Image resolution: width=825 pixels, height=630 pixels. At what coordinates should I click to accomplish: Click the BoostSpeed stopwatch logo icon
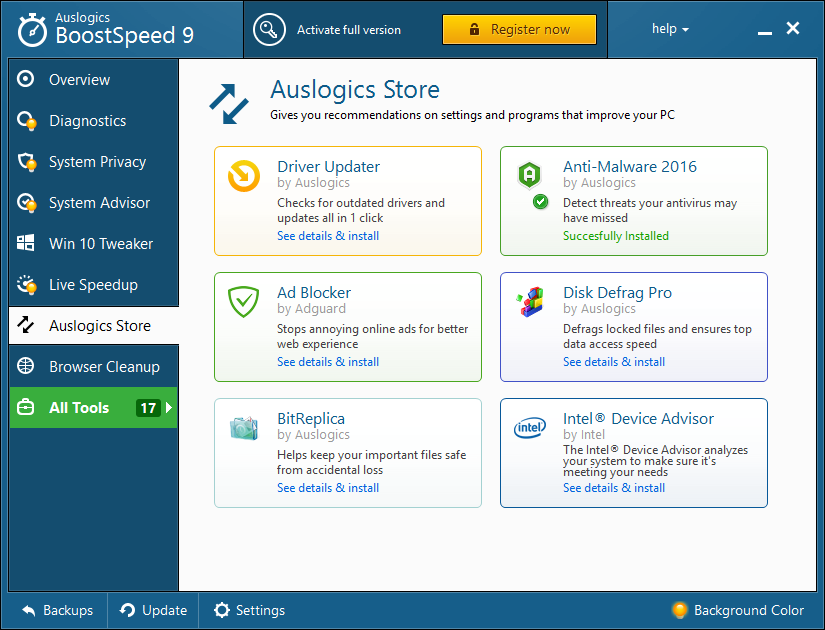[x=32, y=31]
